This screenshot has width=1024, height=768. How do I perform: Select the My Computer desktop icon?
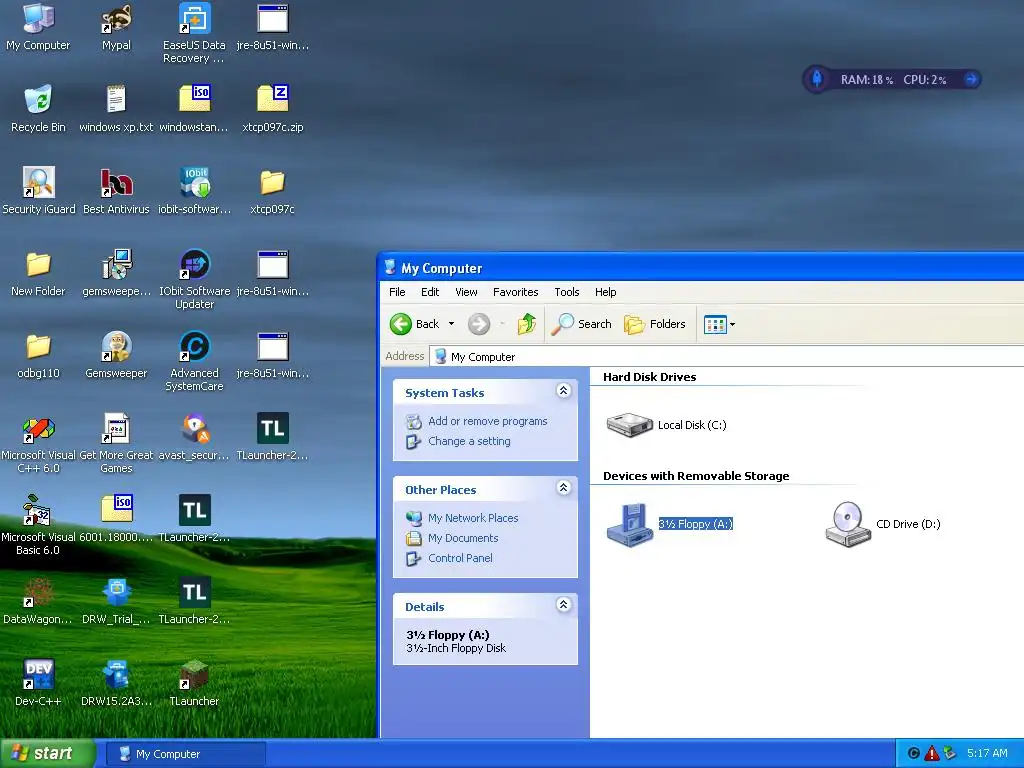(38, 18)
